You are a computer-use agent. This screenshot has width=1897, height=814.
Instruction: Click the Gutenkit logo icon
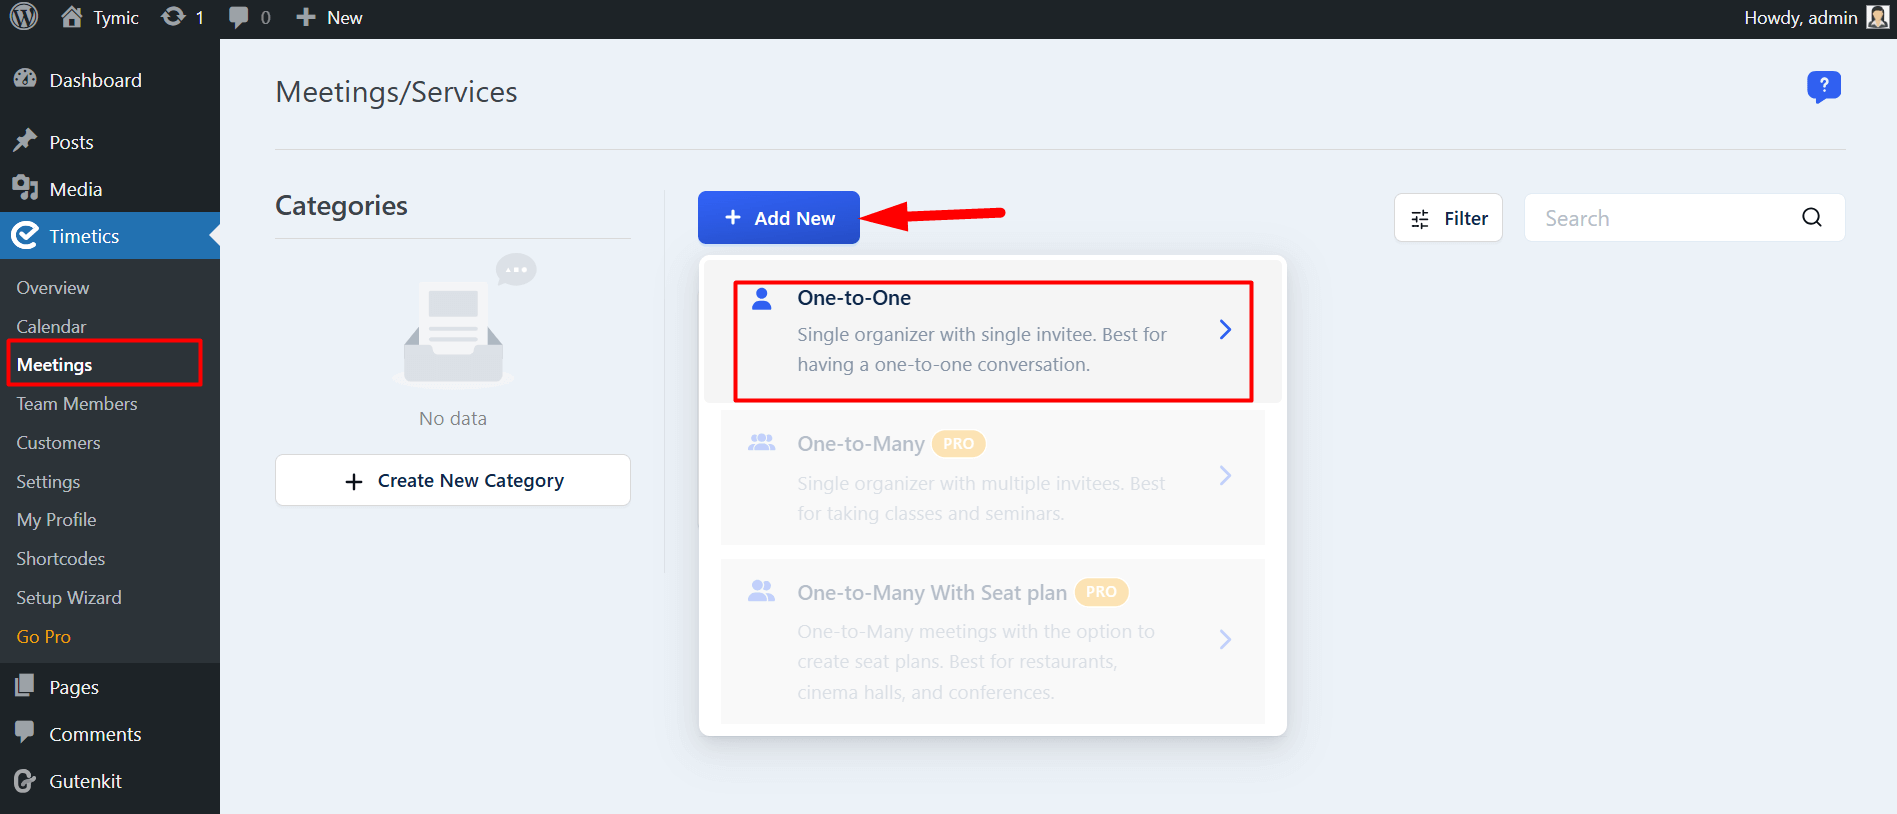click(x=25, y=780)
